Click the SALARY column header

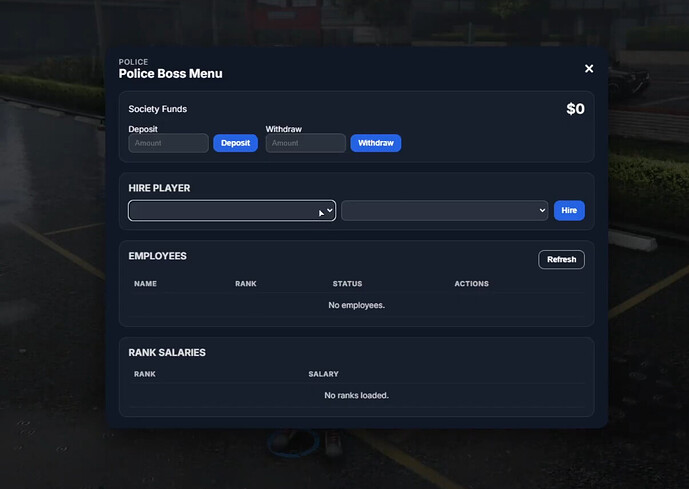point(323,374)
